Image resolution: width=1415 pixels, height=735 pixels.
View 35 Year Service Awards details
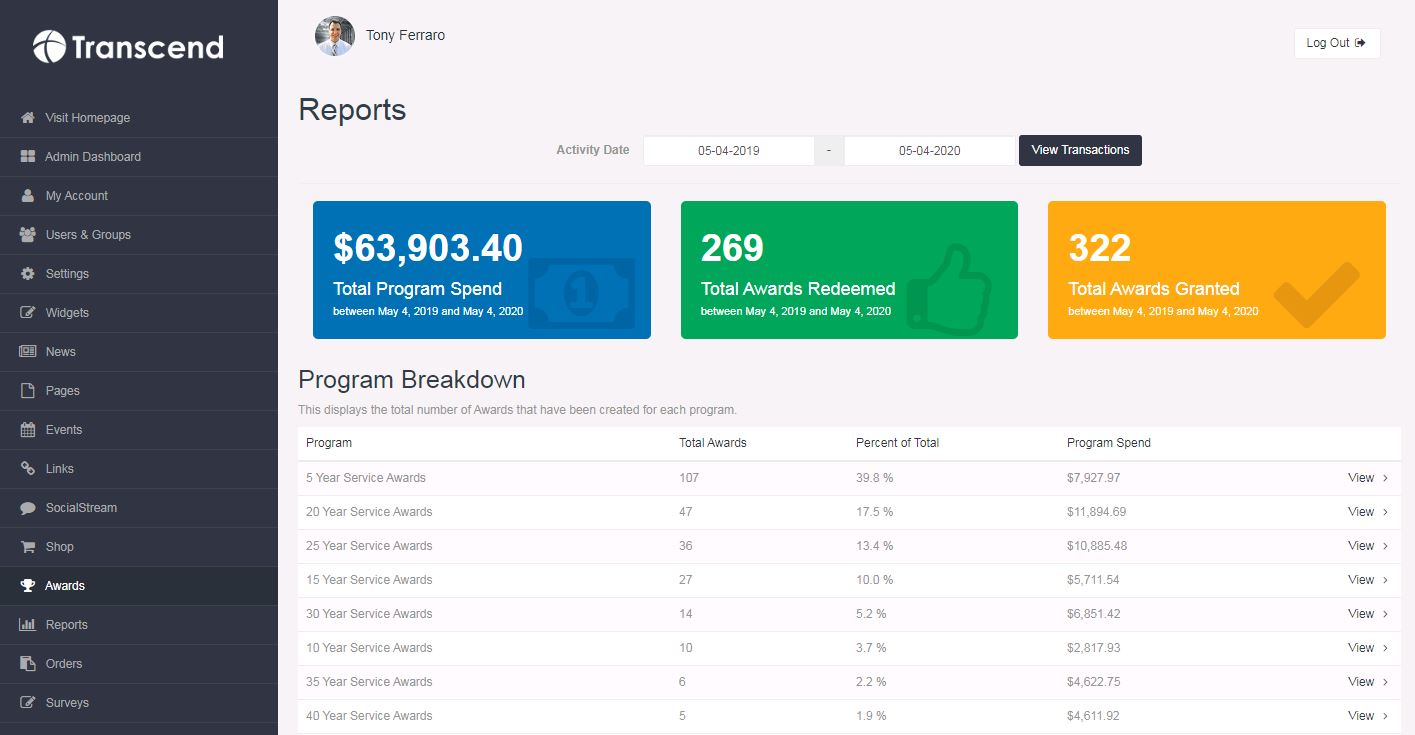tap(1368, 682)
